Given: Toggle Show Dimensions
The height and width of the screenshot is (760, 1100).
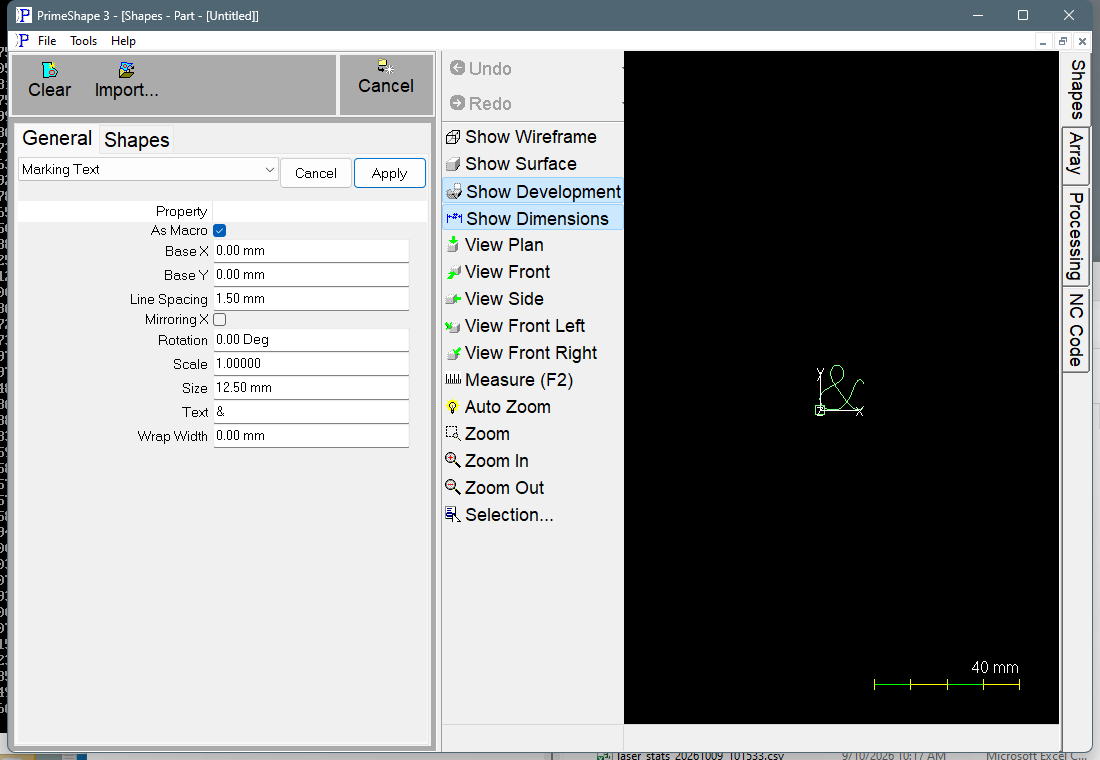Looking at the screenshot, I should (533, 218).
